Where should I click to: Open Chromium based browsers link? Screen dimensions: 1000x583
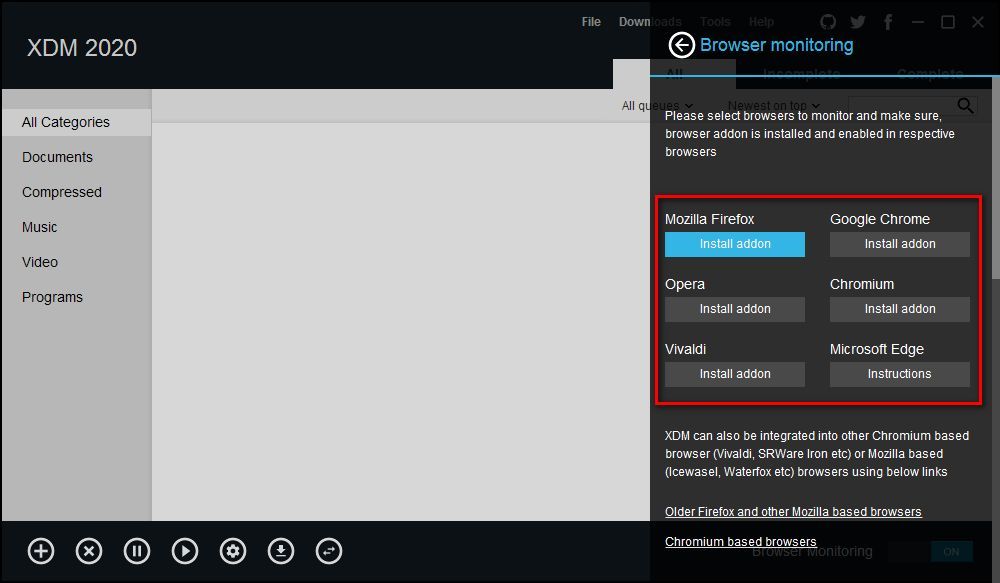(x=740, y=542)
